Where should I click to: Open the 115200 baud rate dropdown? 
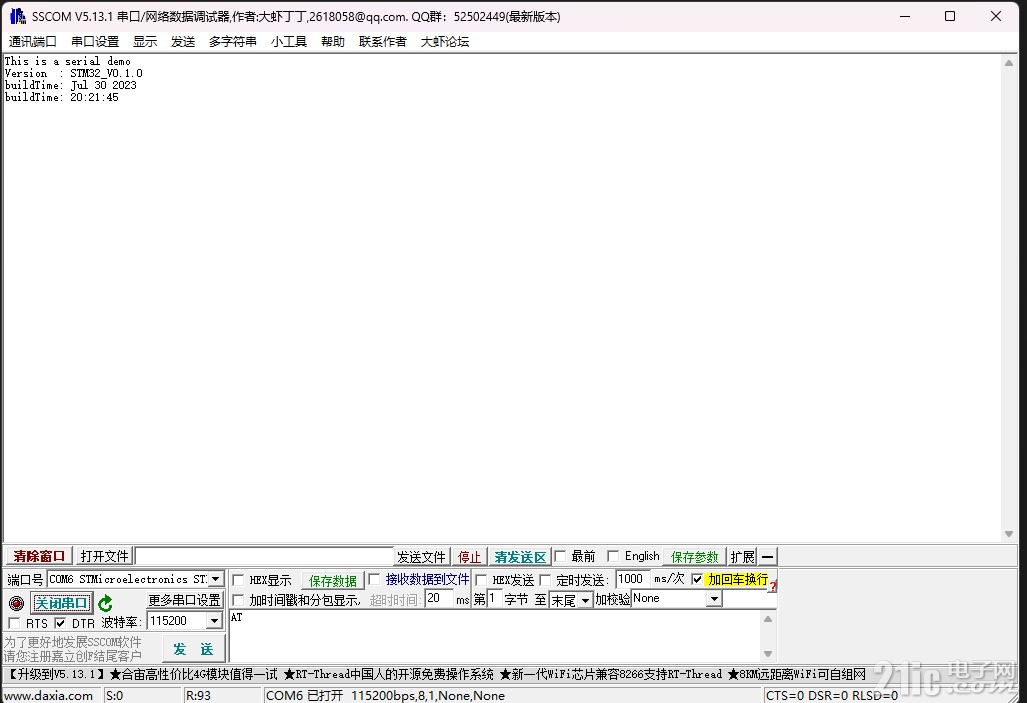click(214, 620)
